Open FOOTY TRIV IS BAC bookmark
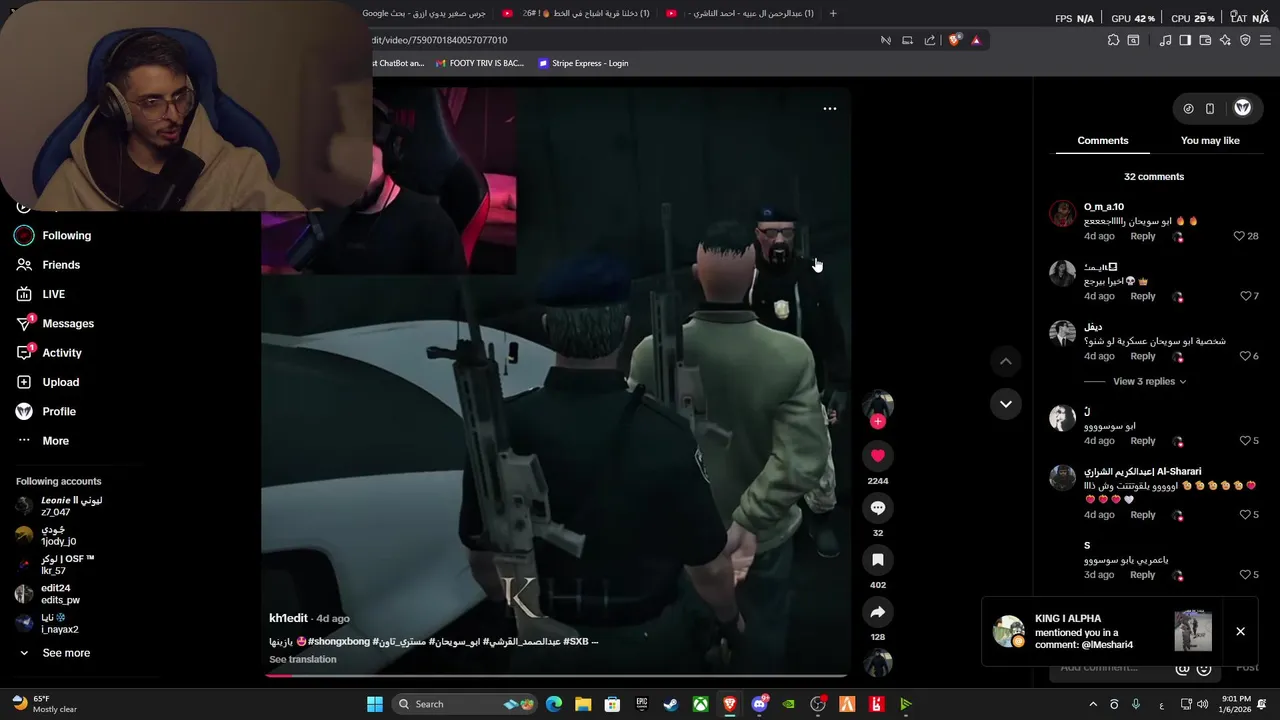The image size is (1280, 720). (480, 63)
